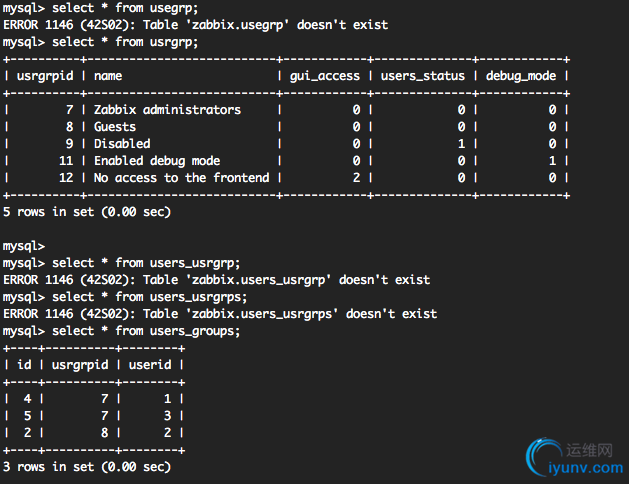Click the Guests group name

(115, 127)
